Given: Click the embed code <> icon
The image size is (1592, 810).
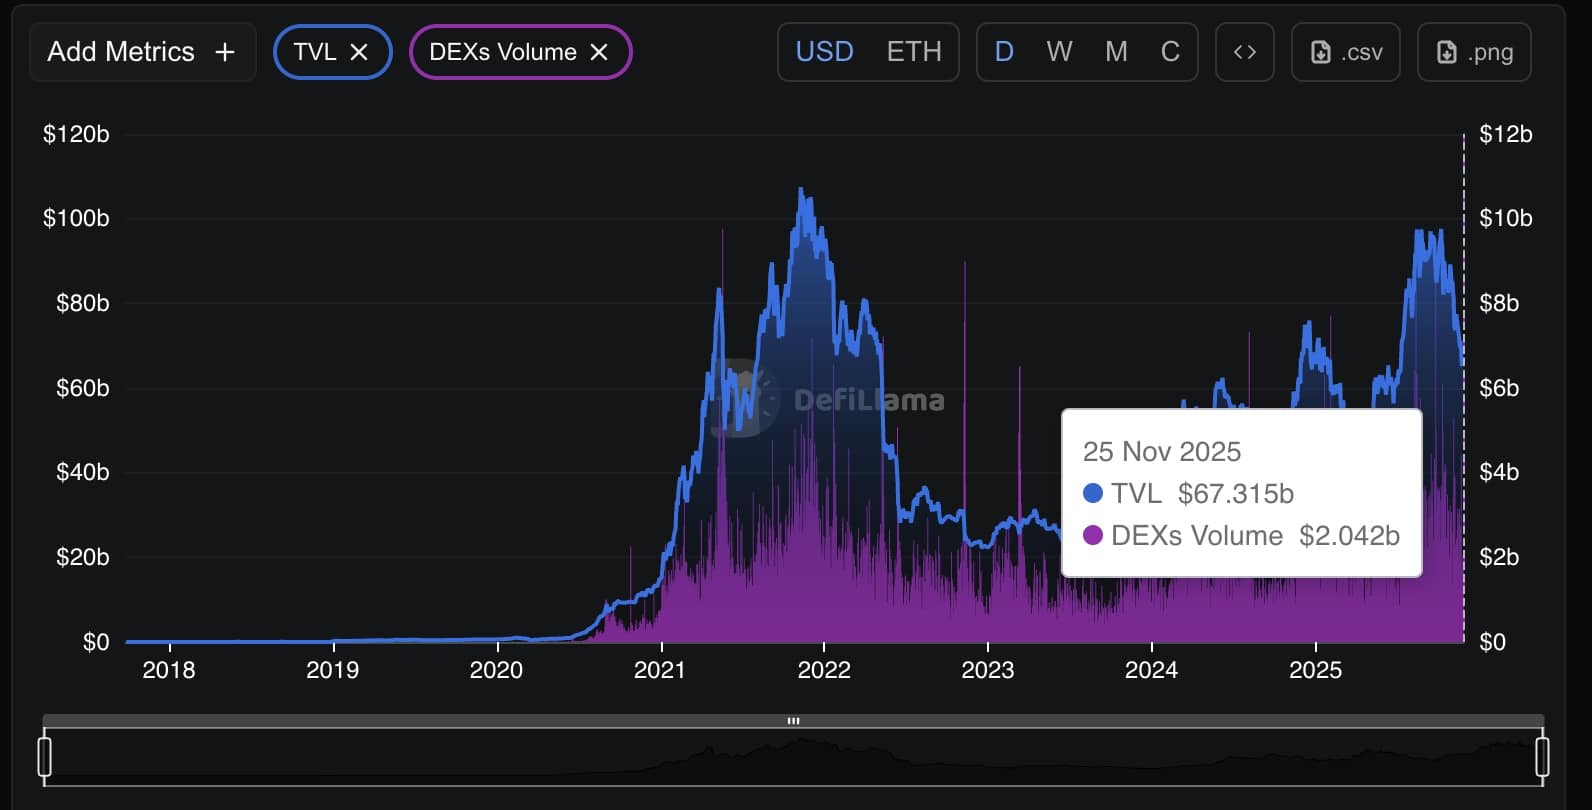Looking at the screenshot, I should [1244, 51].
